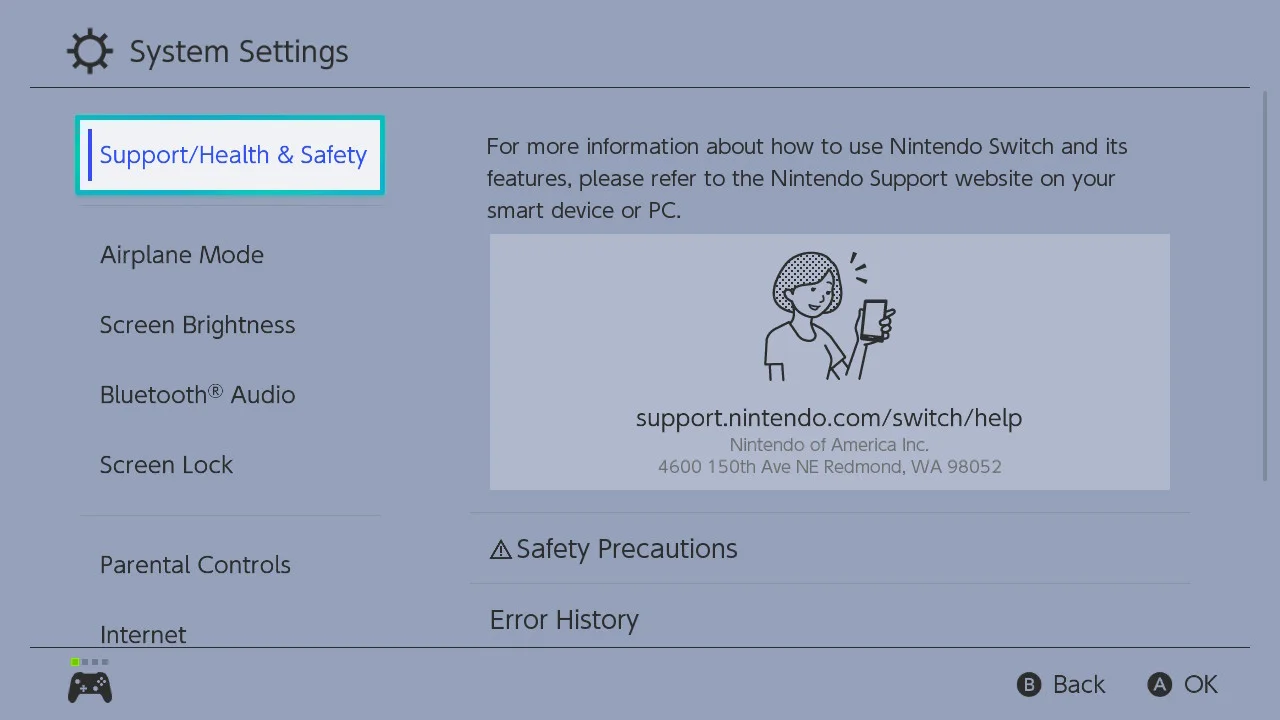1280x720 pixels.
Task: Click the OK label in footer
Action: [x=1201, y=684]
